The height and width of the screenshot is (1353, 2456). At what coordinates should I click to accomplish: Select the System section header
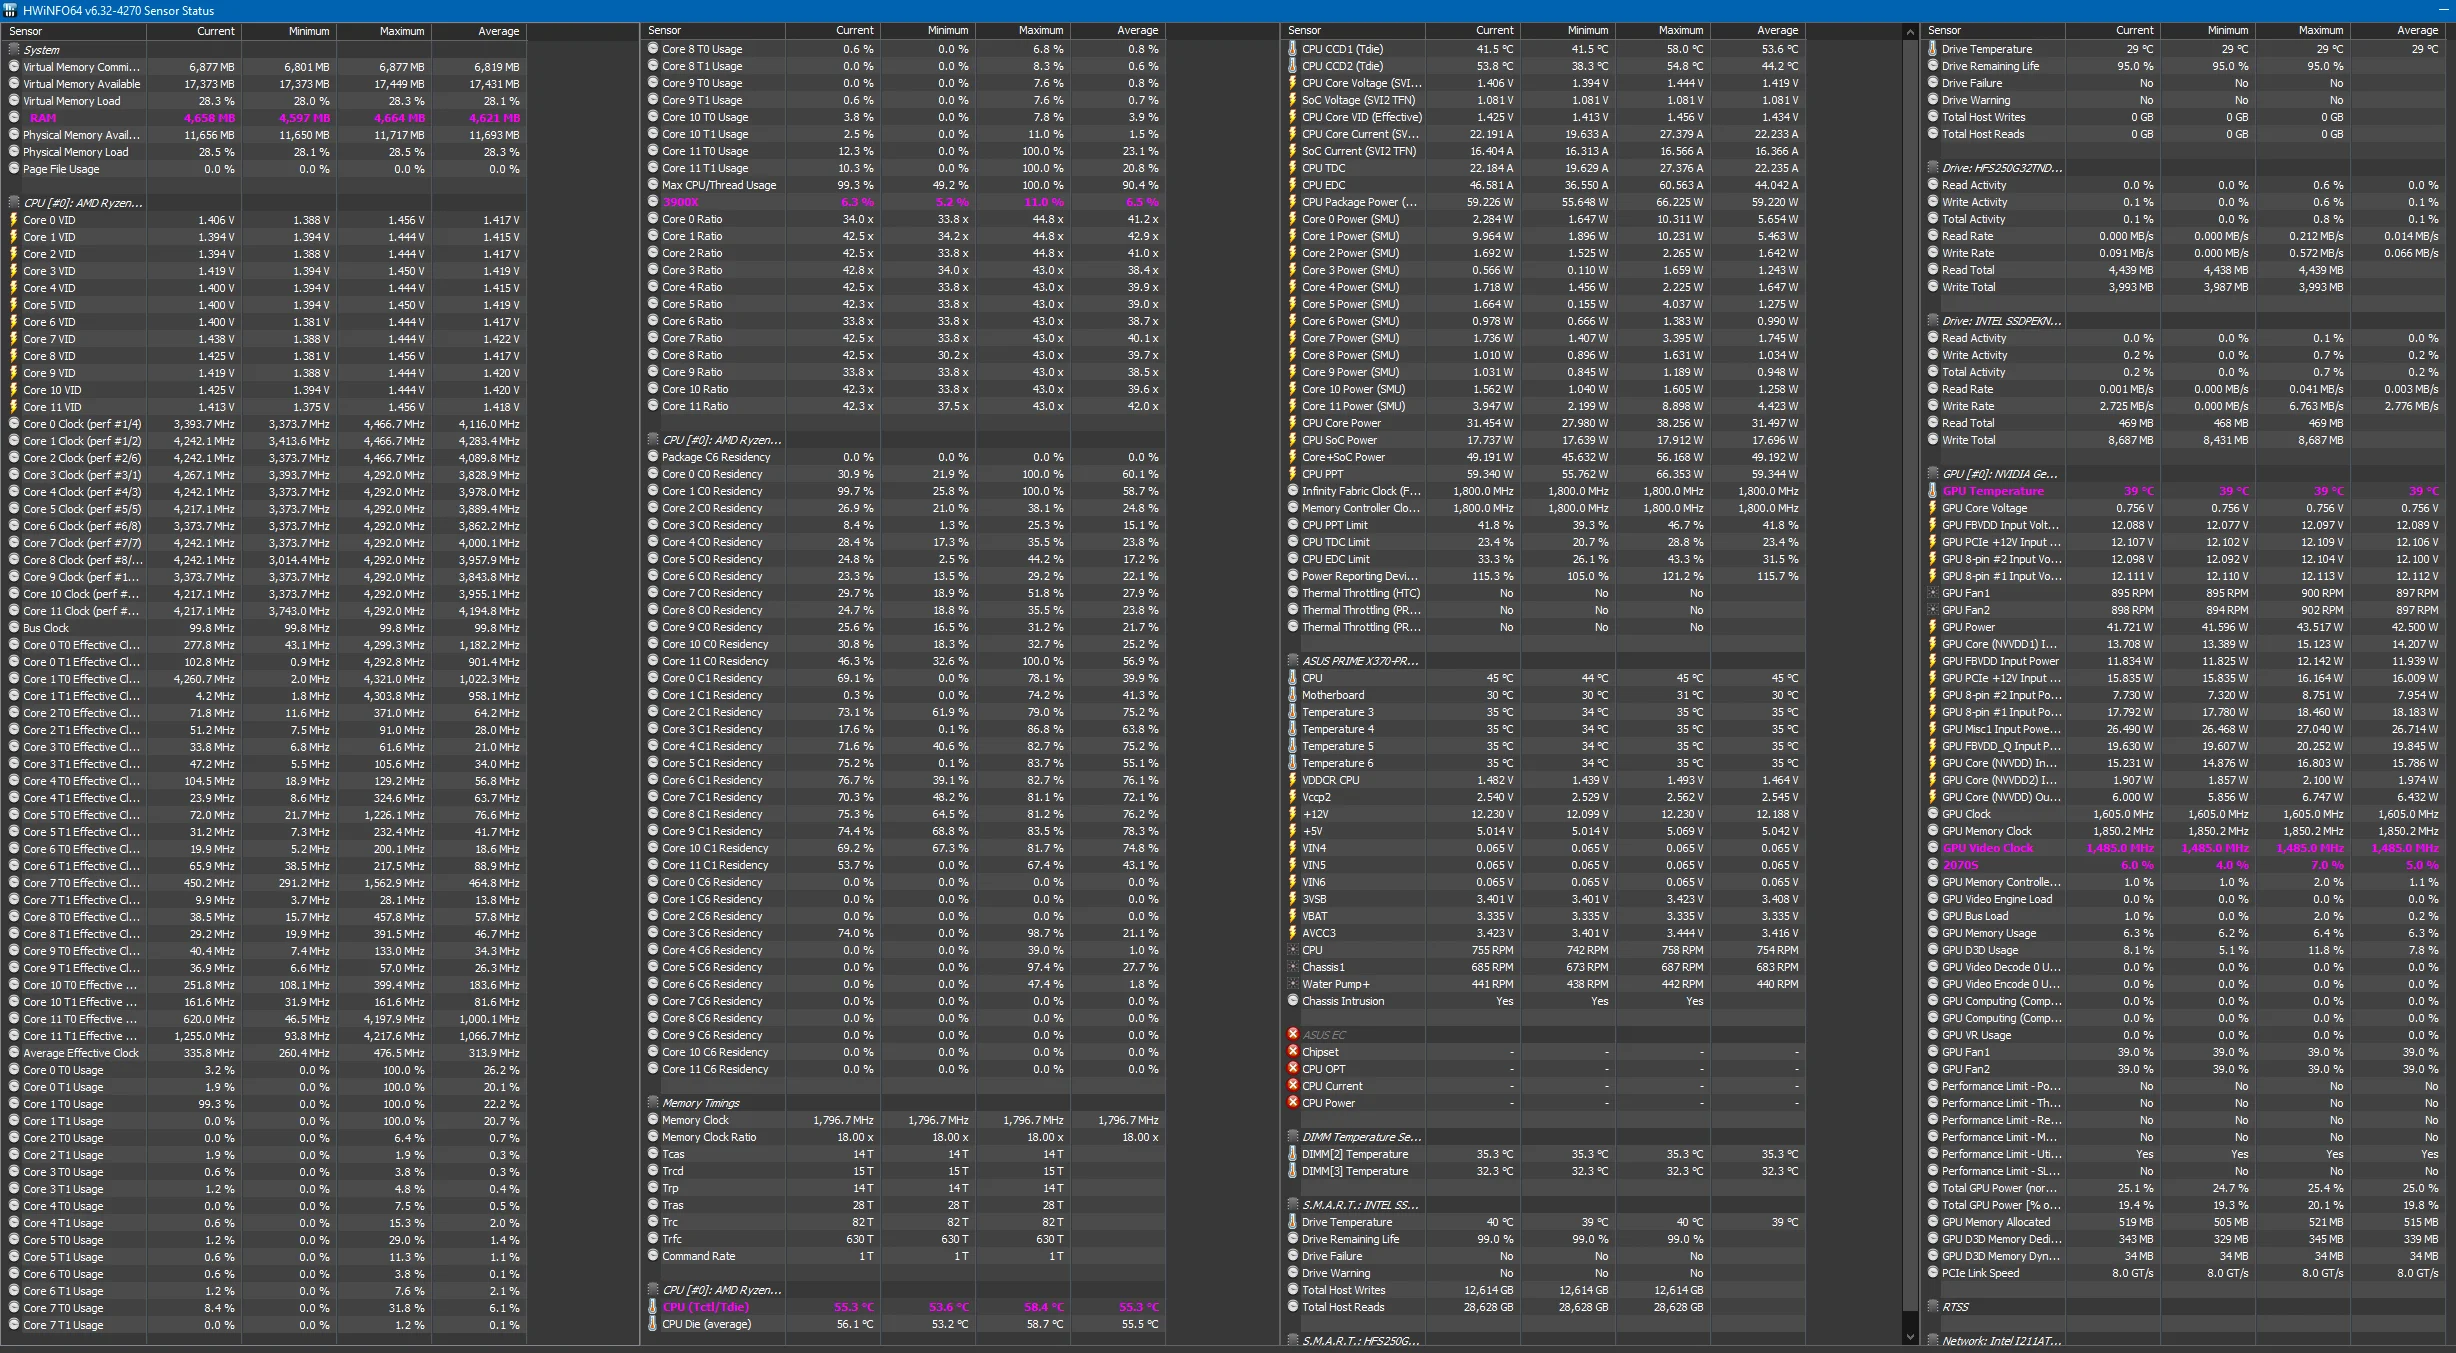tap(264, 50)
